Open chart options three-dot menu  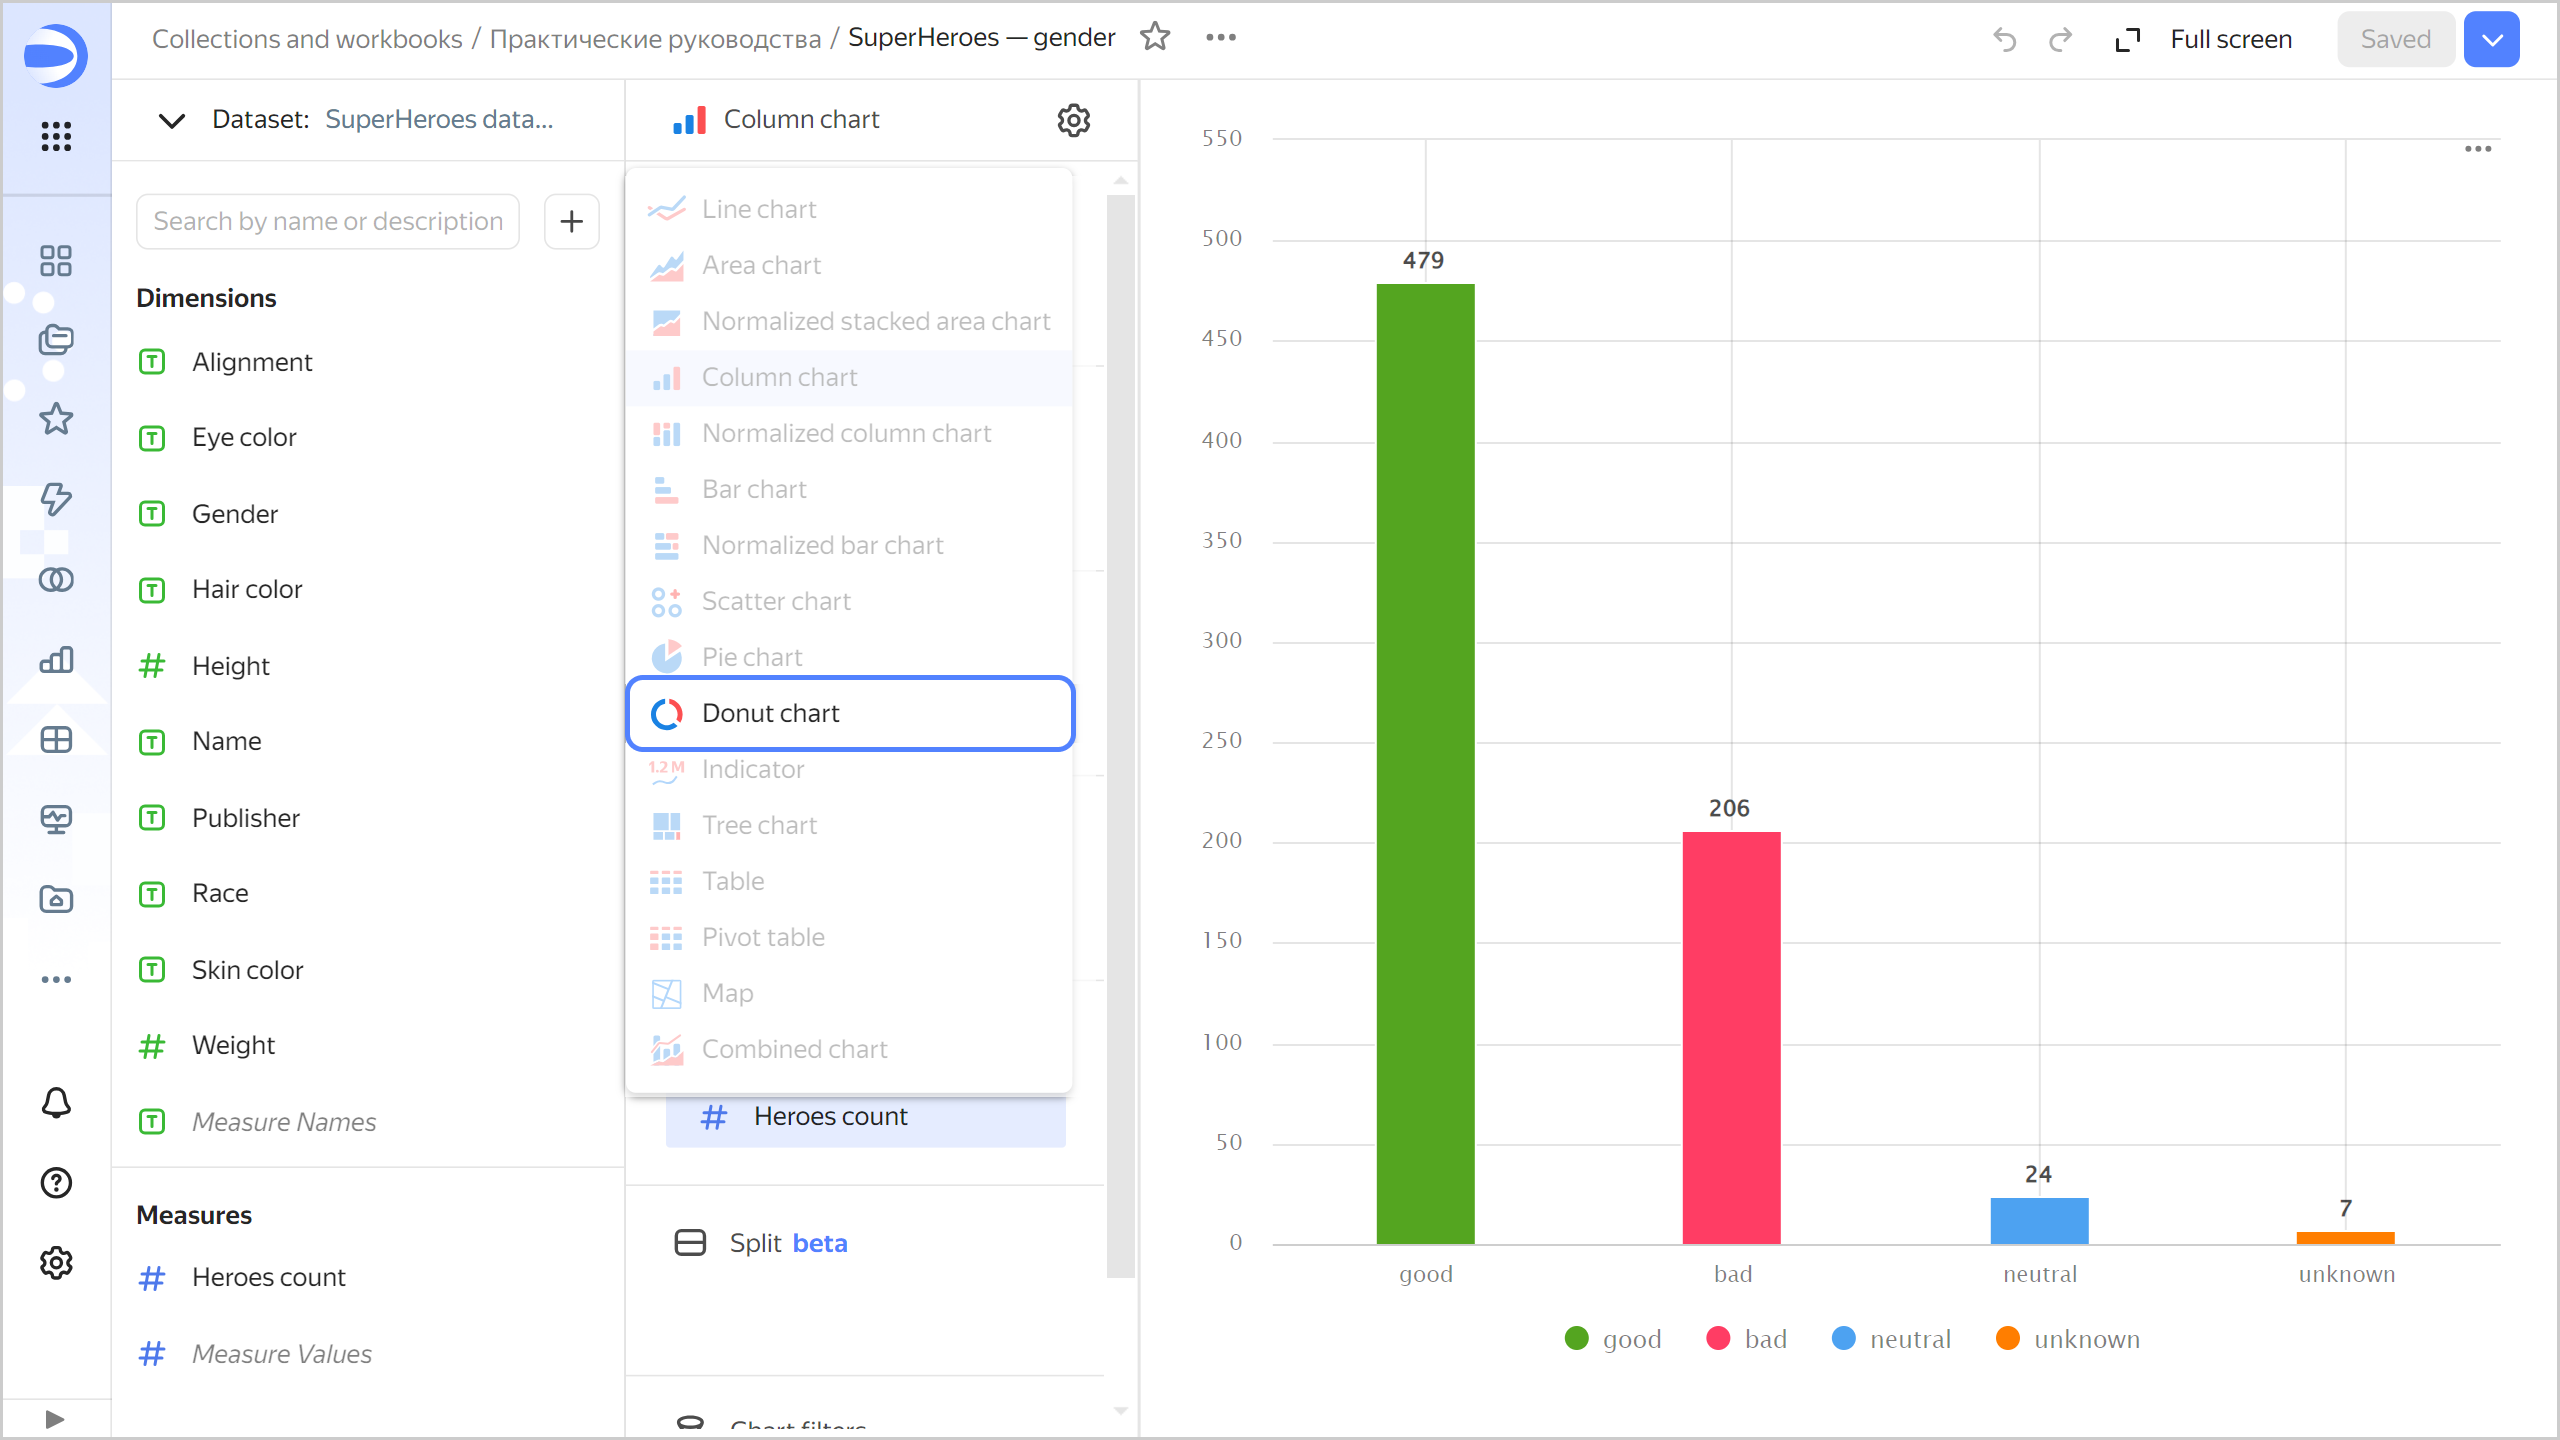point(2478,148)
